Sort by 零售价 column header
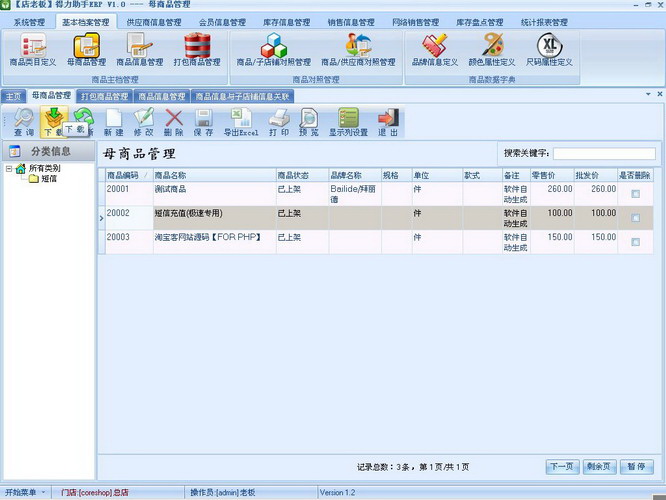Image resolution: width=666 pixels, height=500 pixels. (552, 175)
